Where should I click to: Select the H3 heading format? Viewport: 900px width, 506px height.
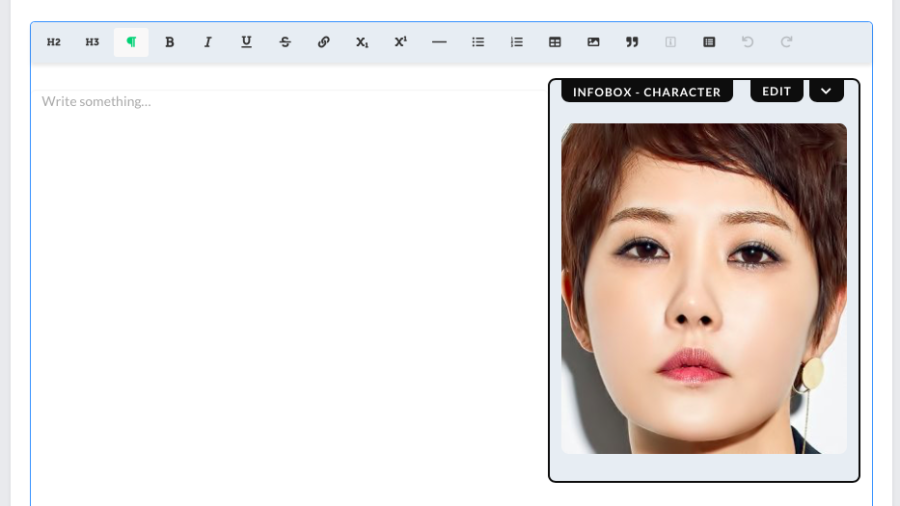click(92, 42)
